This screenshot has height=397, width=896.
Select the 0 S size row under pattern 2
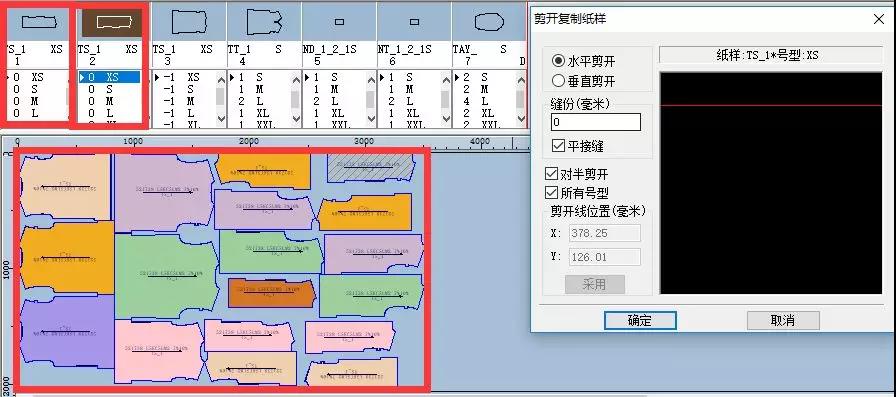(109, 89)
